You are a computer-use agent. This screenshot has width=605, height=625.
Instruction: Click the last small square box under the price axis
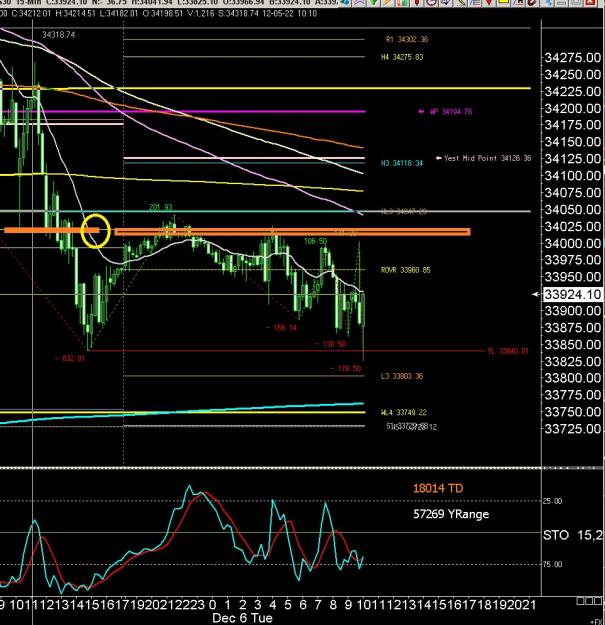coord(598,601)
